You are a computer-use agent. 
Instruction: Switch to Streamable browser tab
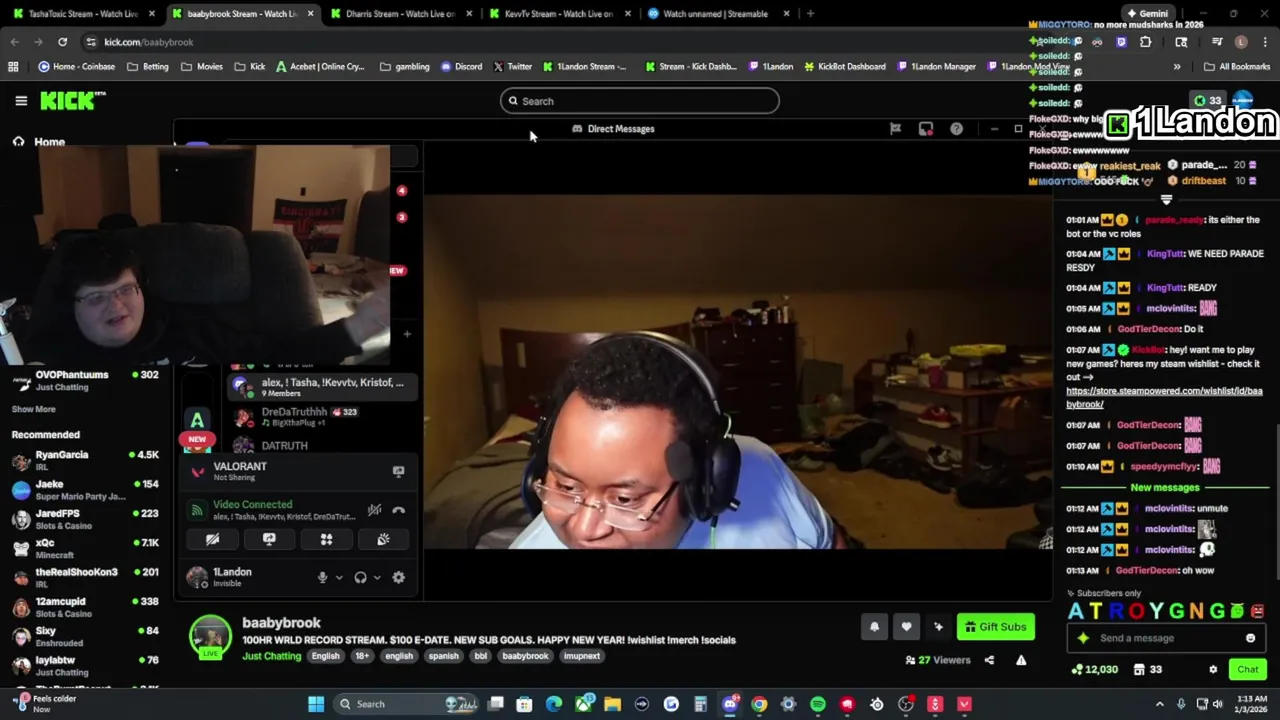(718, 14)
